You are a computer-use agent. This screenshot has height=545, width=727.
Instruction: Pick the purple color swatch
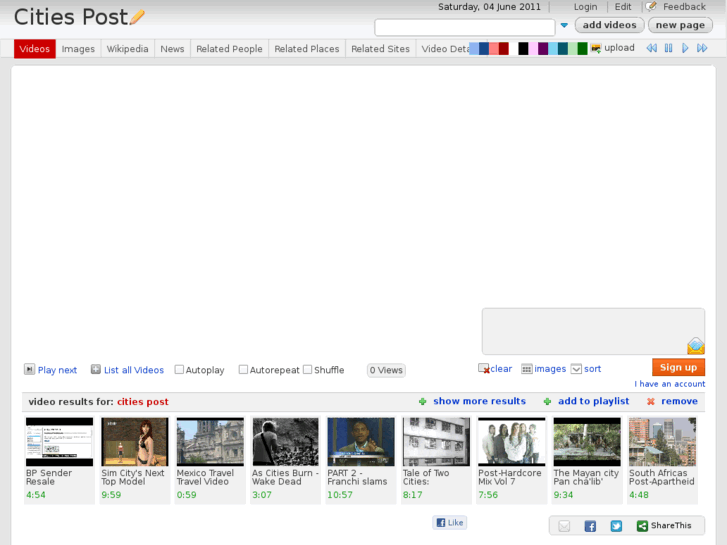543,48
